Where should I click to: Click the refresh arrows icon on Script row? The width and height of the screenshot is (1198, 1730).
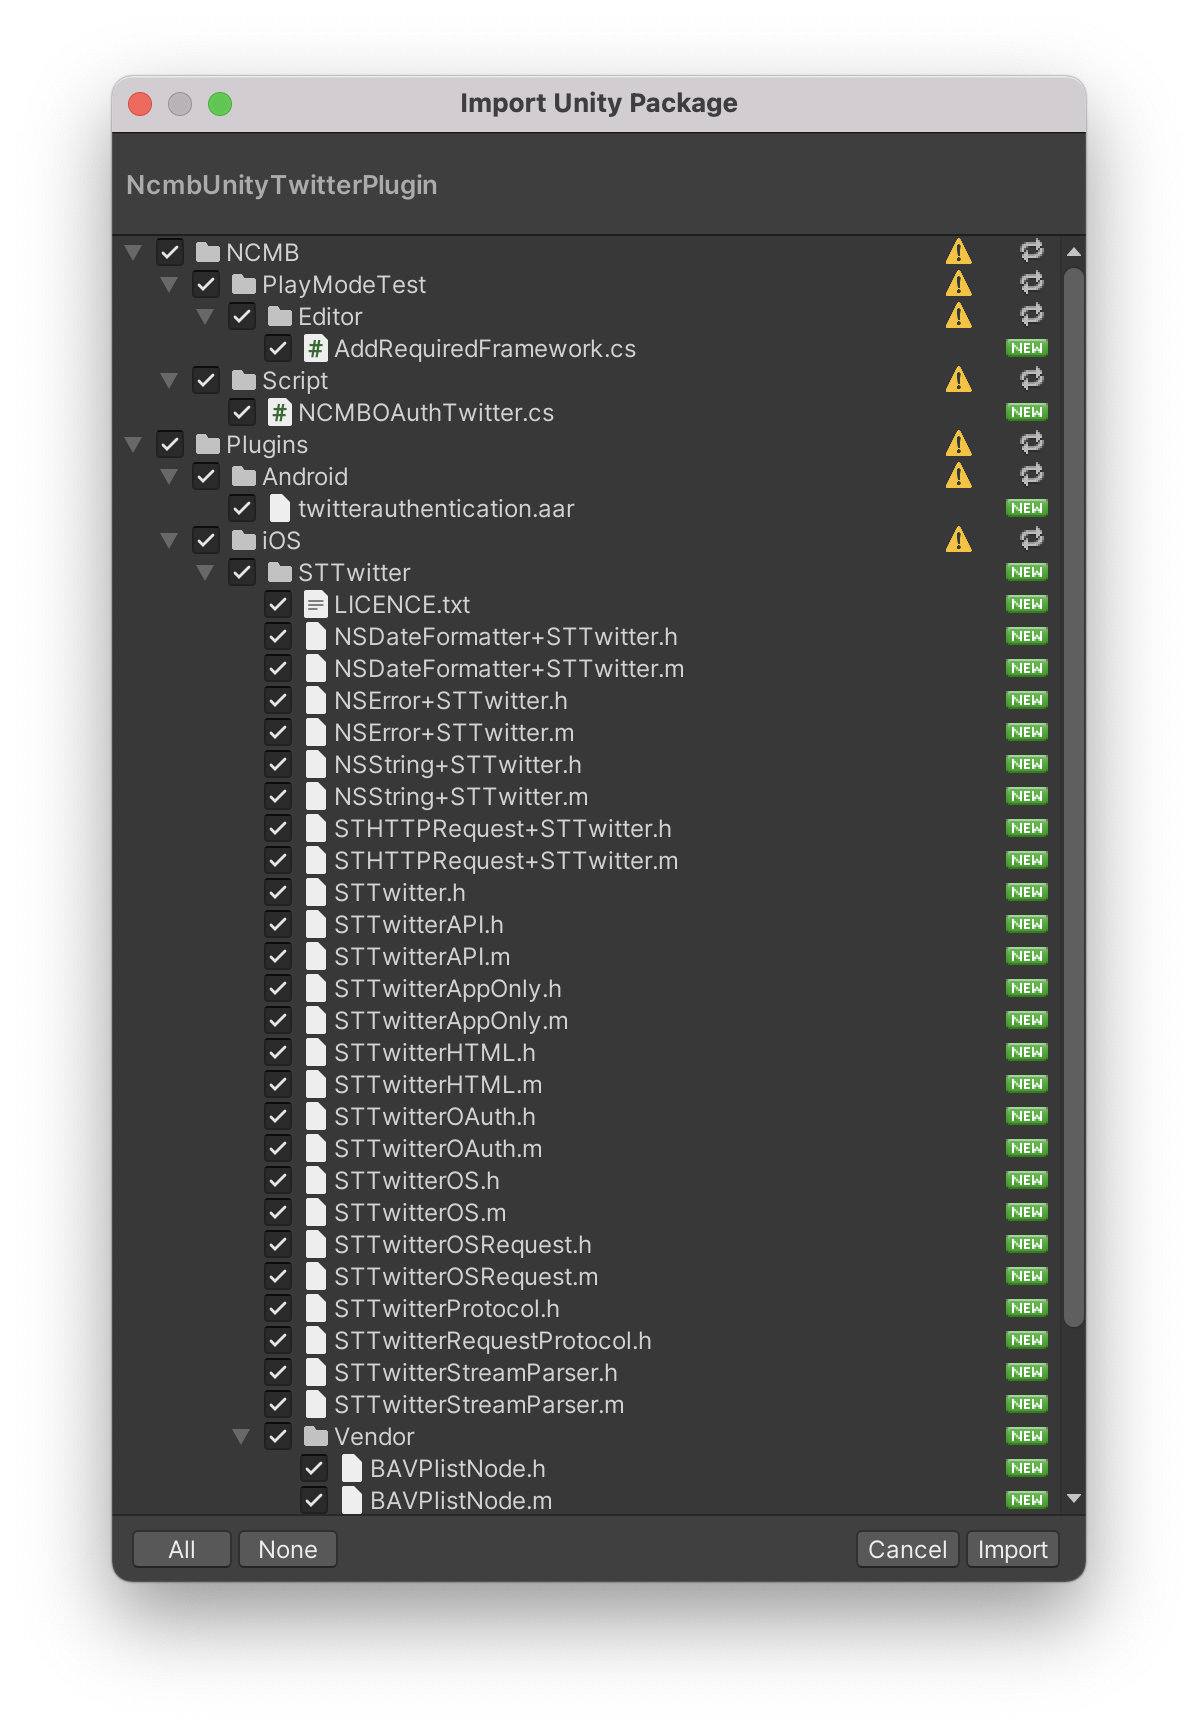click(x=1031, y=379)
